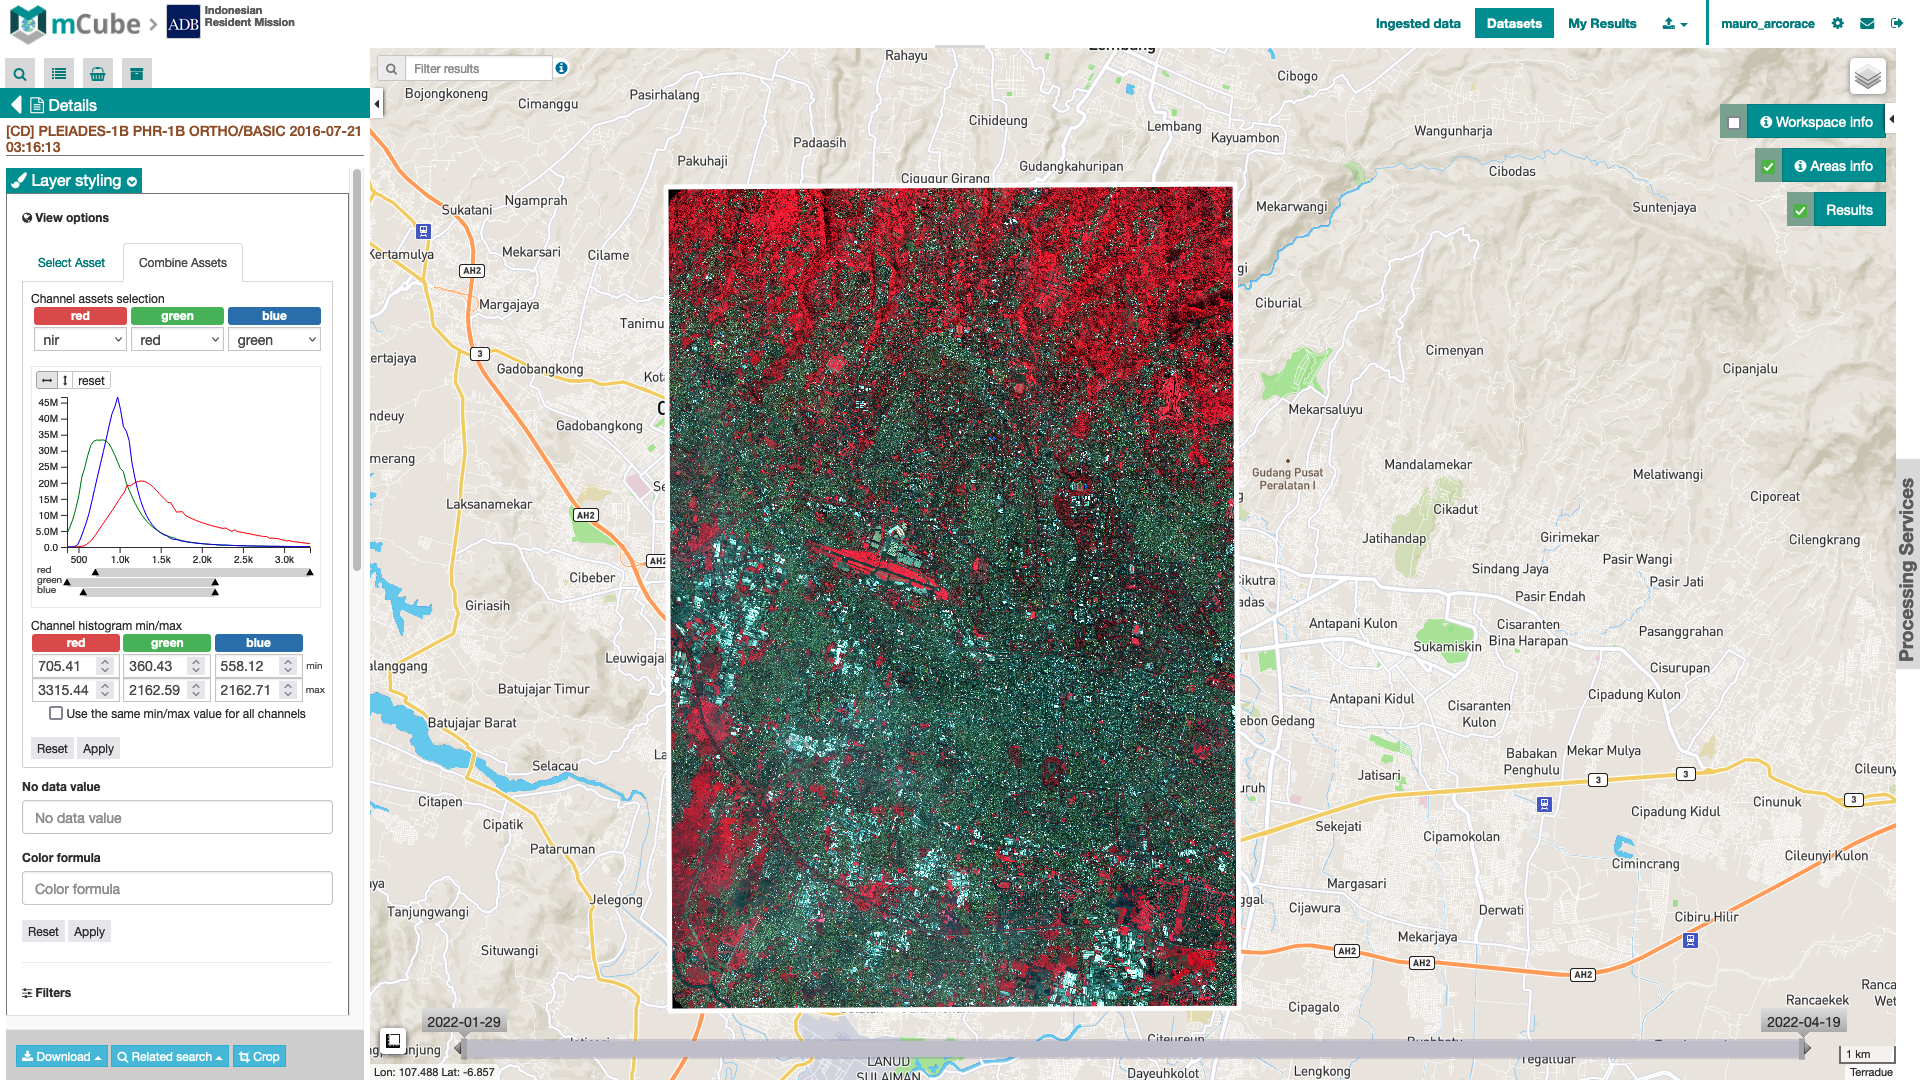The image size is (1920, 1080).
Task: Click the Crop button
Action: pos(259,1056)
